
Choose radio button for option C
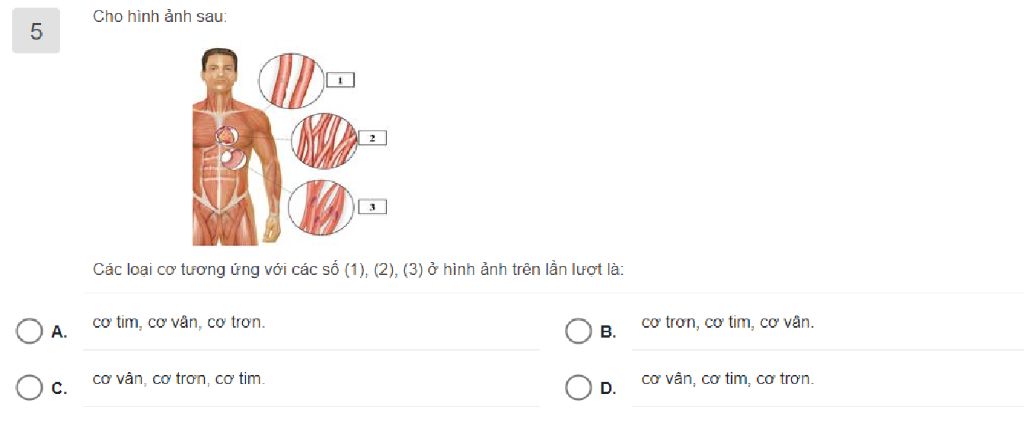point(29,387)
